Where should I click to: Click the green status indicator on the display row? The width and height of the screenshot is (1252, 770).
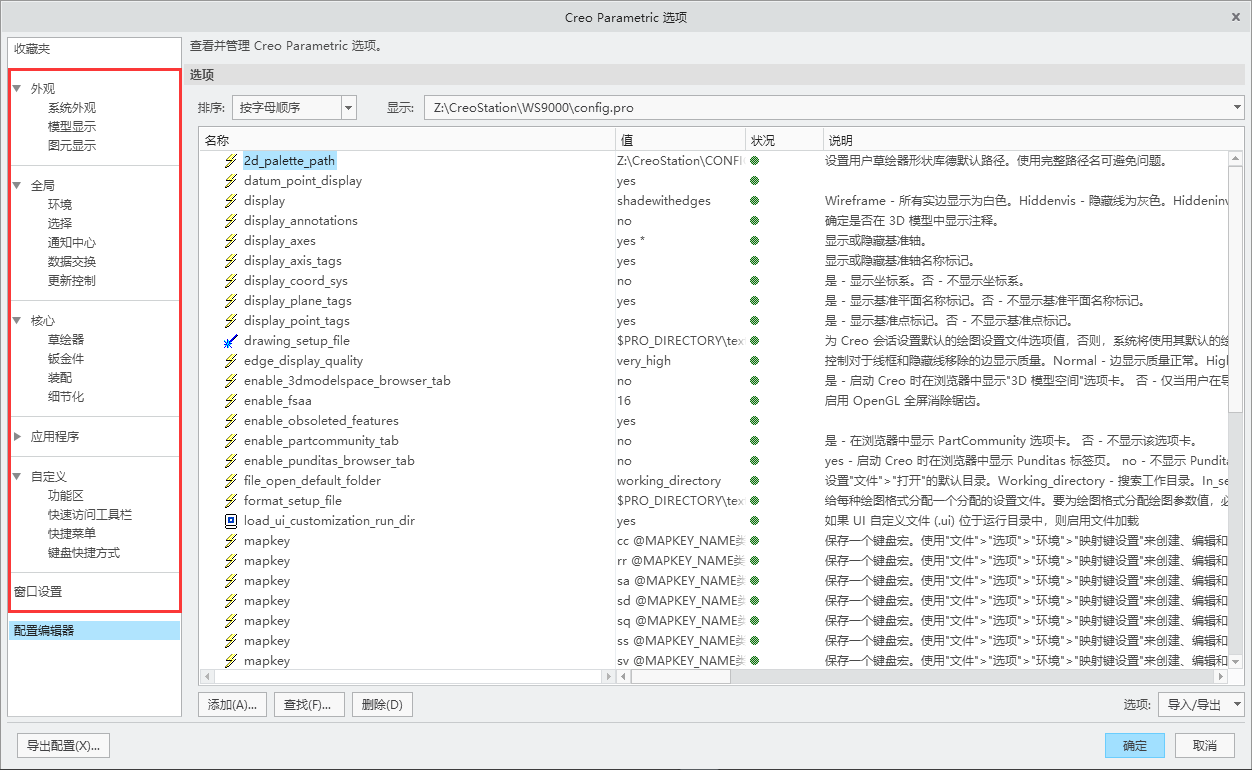[x=756, y=201]
